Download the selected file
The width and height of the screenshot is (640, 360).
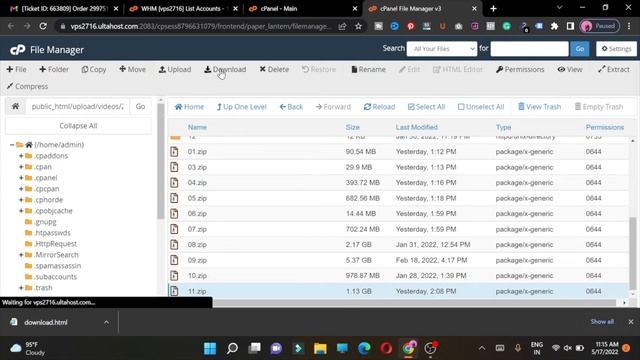[225, 69]
